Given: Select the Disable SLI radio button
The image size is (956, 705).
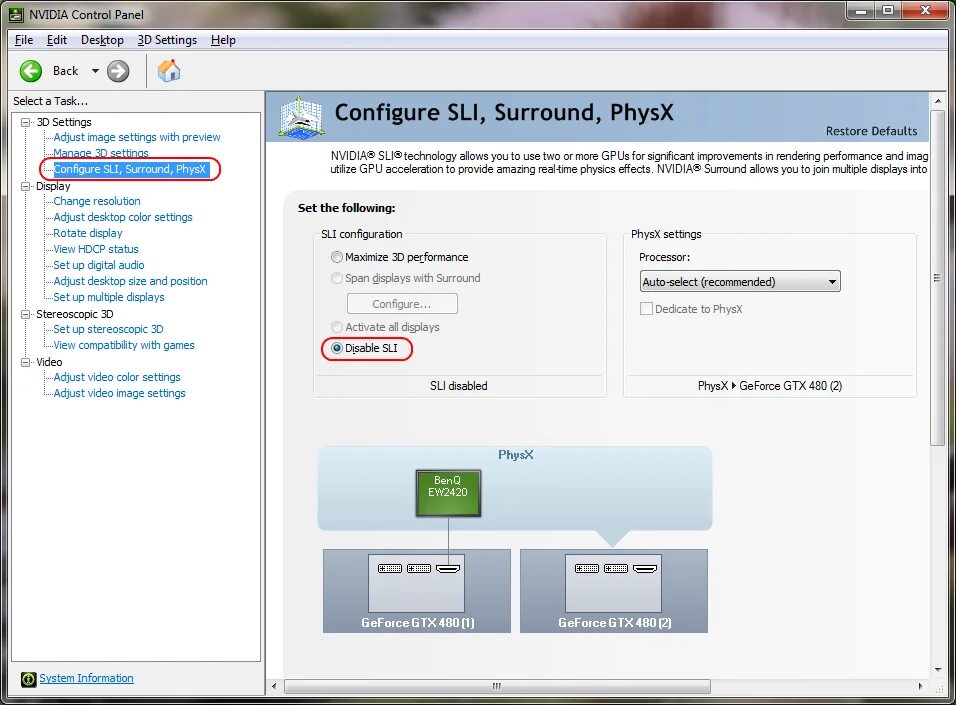Looking at the screenshot, I should pos(337,348).
